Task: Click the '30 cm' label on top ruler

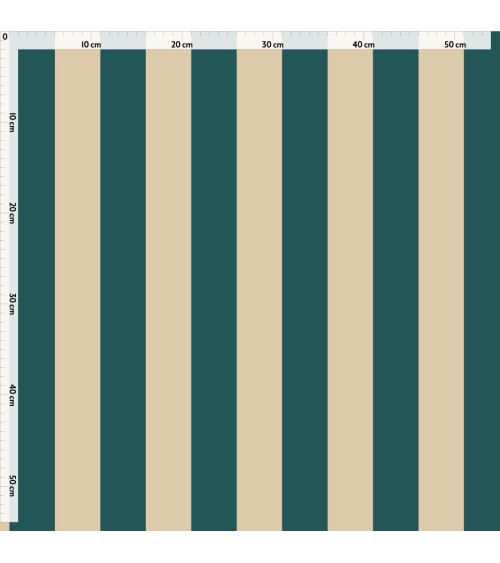Action: coord(272,45)
